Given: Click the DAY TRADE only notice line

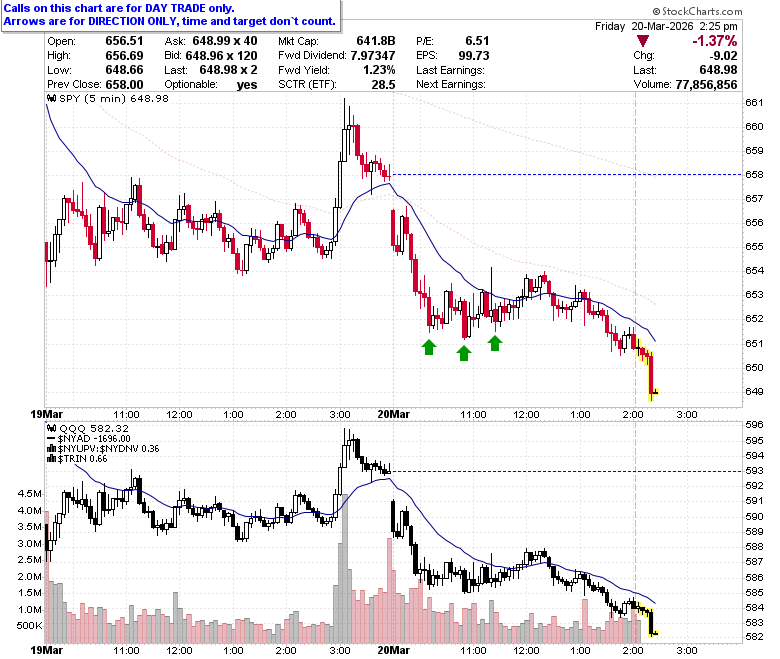Looking at the screenshot, I should pyautogui.click(x=119, y=8).
